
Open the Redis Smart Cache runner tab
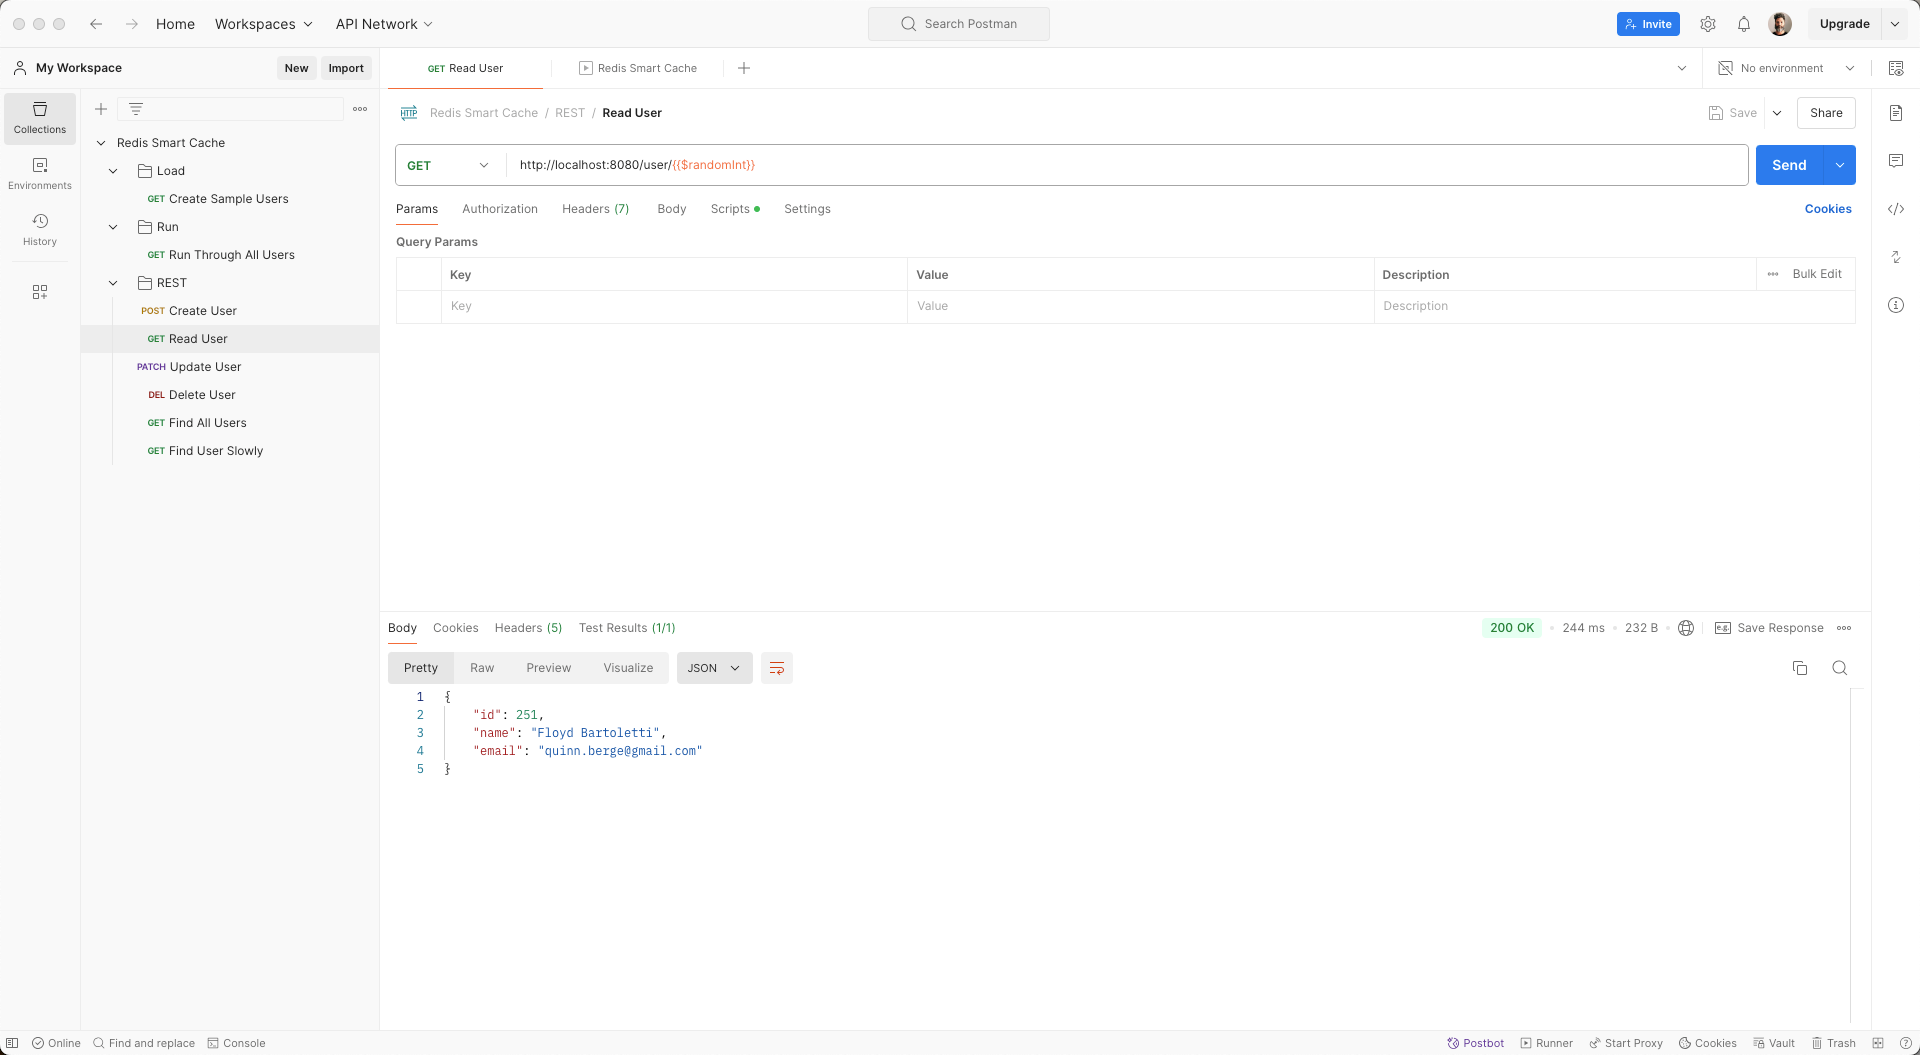coord(638,68)
